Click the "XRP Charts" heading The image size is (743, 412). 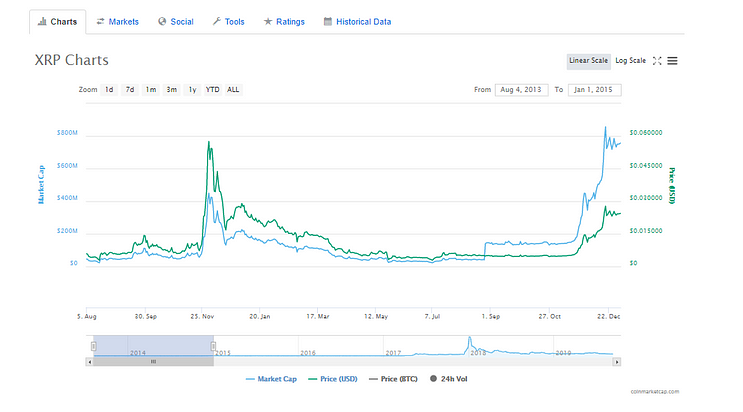[72, 60]
